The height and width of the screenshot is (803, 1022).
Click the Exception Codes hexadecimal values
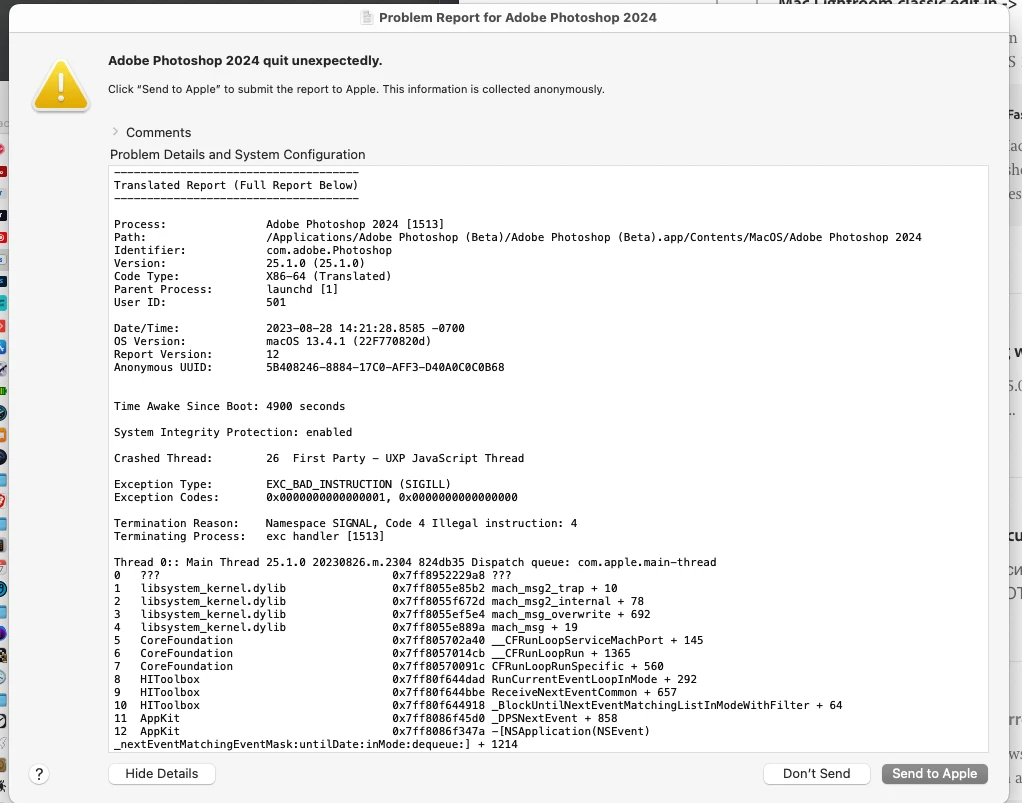(x=392, y=498)
